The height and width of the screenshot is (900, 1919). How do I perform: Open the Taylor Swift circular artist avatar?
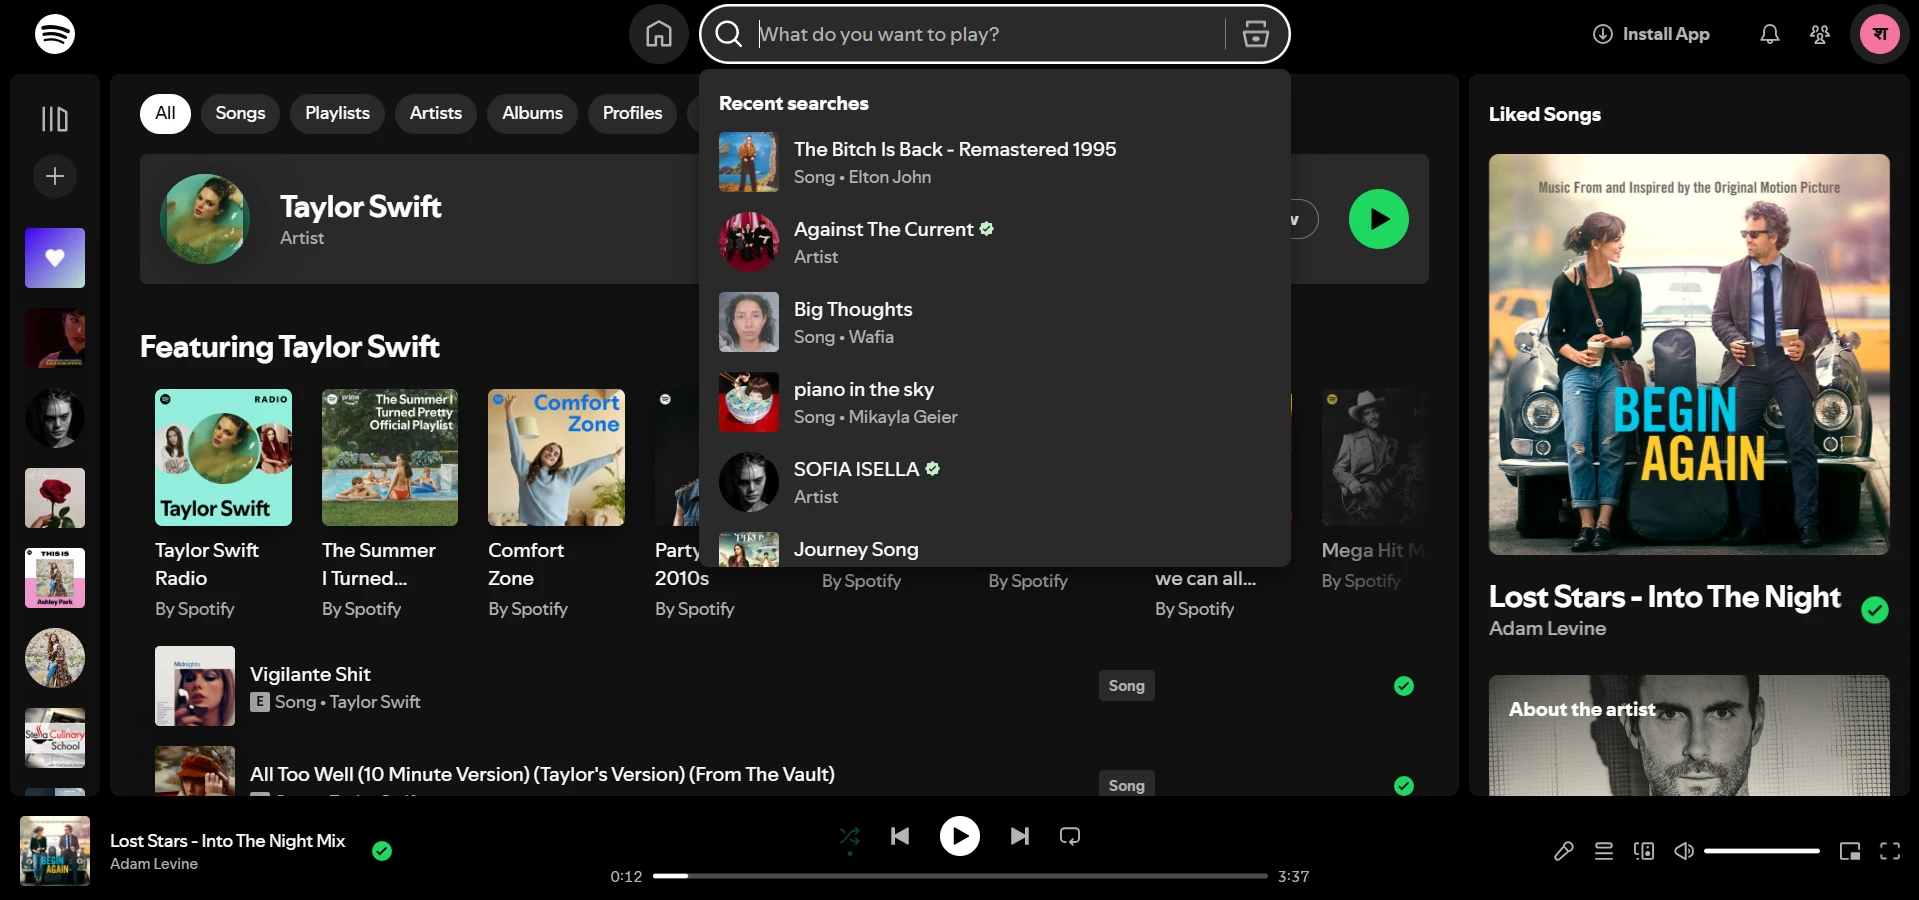point(205,219)
